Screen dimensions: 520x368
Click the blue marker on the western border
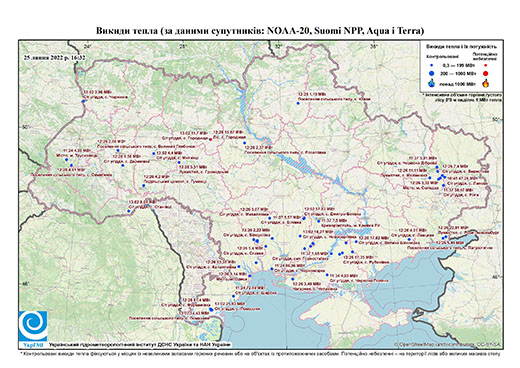pos(83,101)
